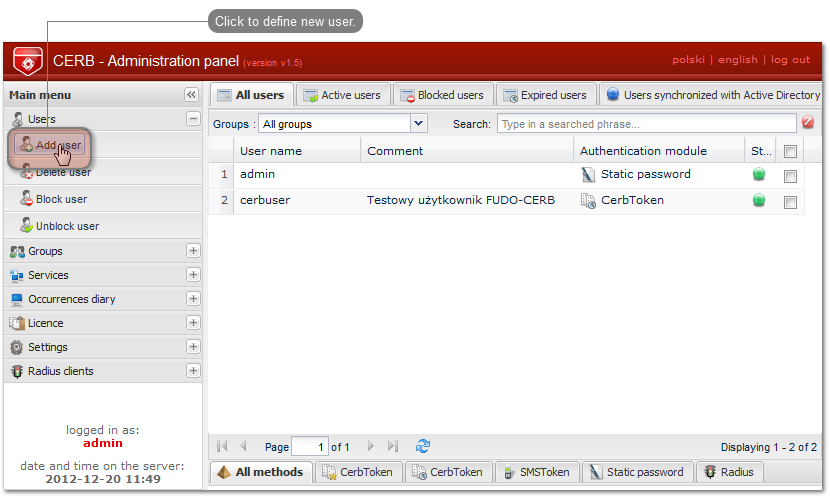Open the Groups dropdown arrow
Image resolution: width=830 pixels, height=498 pixels.
tap(418, 124)
